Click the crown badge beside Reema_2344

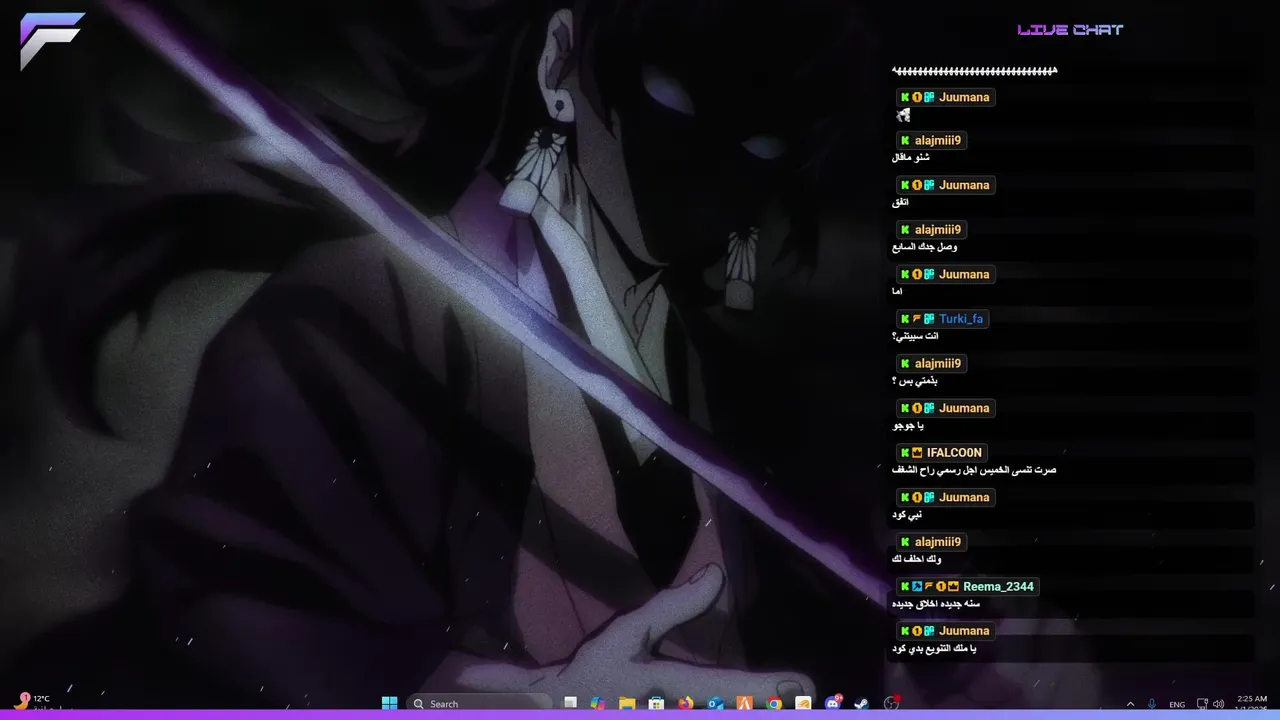pos(953,587)
